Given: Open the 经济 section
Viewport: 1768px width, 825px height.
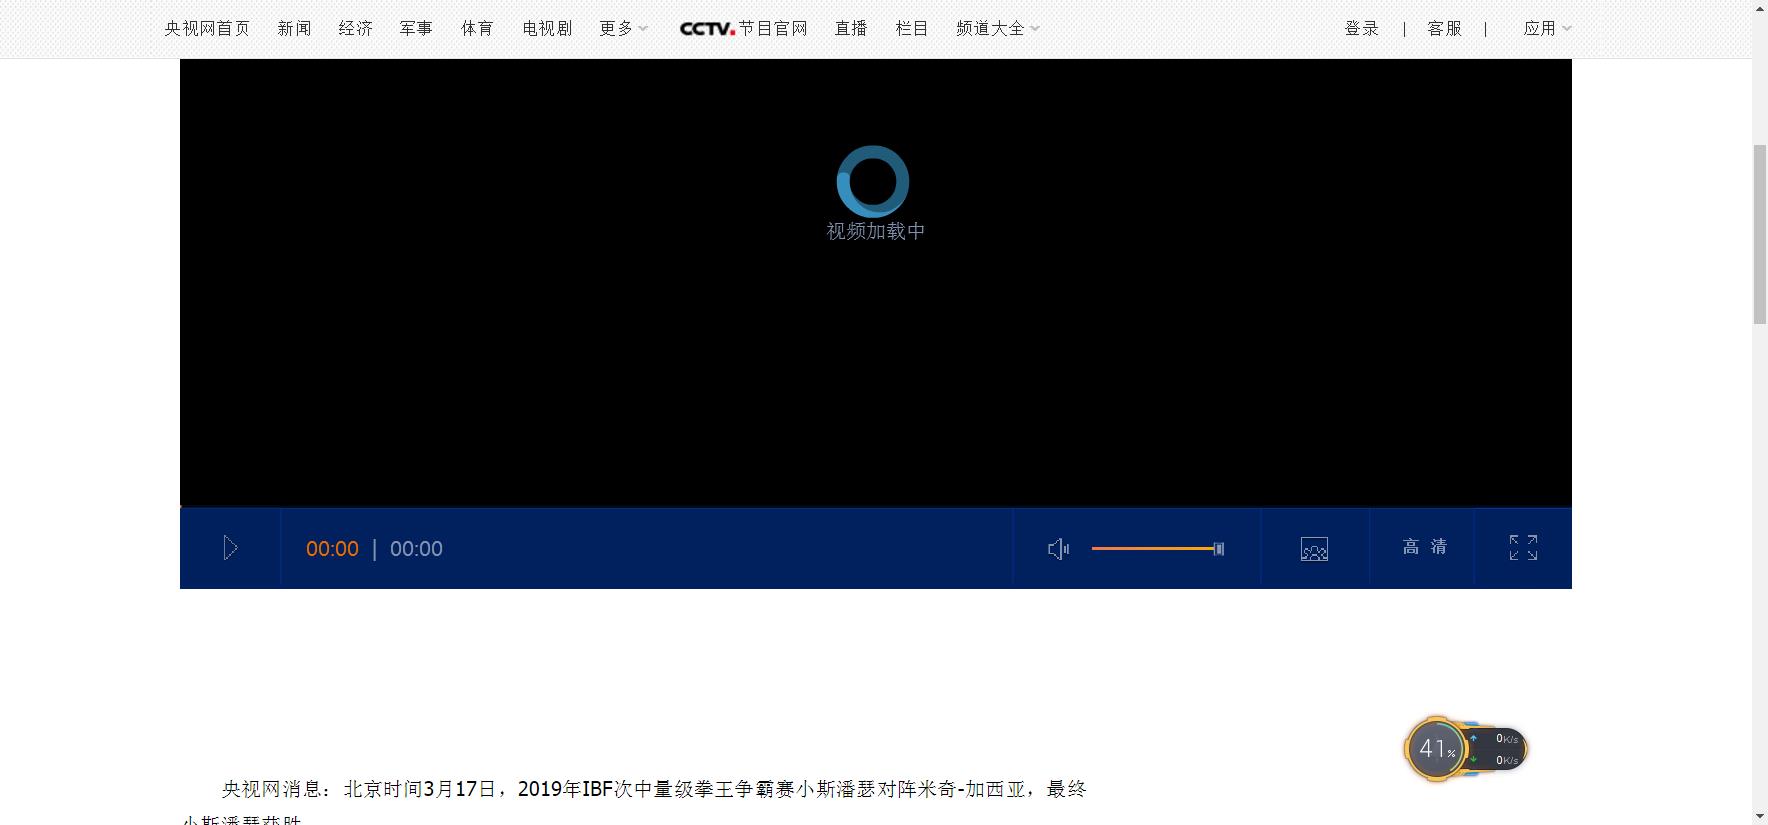Looking at the screenshot, I should coord(355,28).
